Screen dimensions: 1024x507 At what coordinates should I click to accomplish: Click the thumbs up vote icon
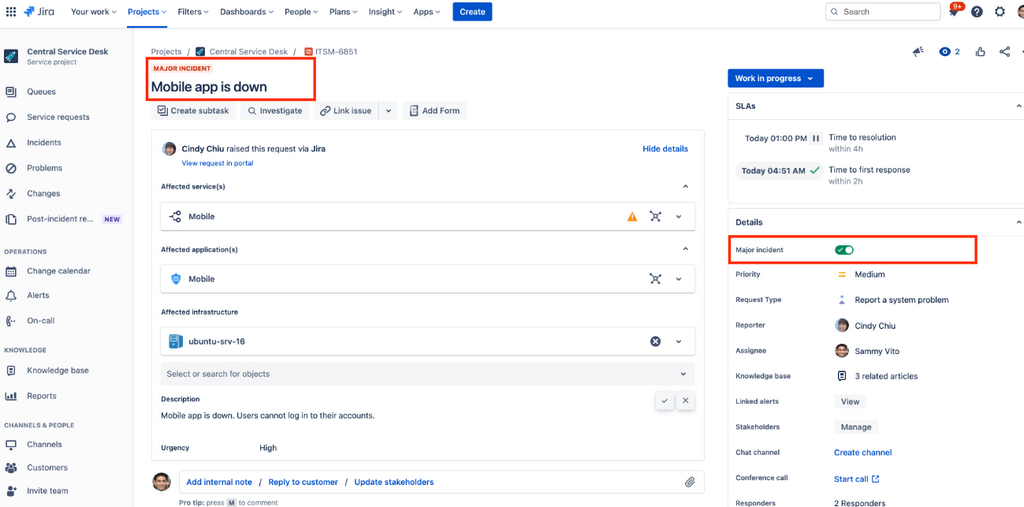coord(980,52)
